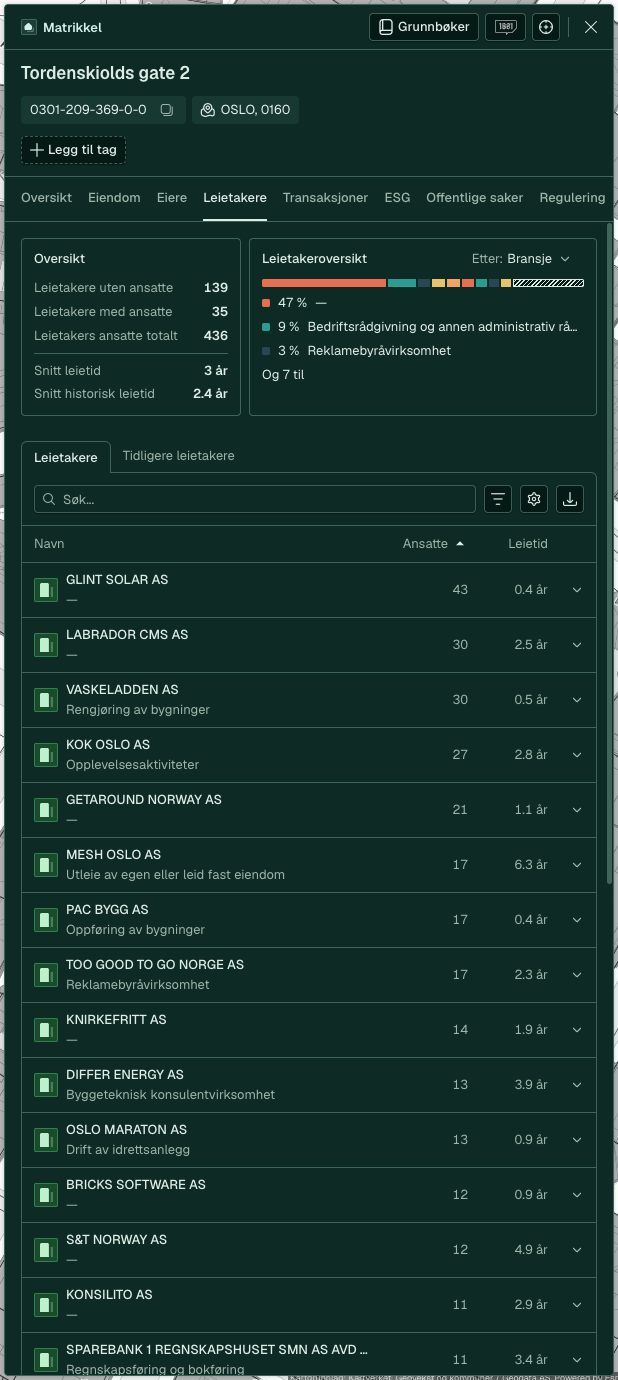Click the OSLO, 0160 location chip
The image size is (618, 1380).
pyautogui.click(x=245, y=110)
